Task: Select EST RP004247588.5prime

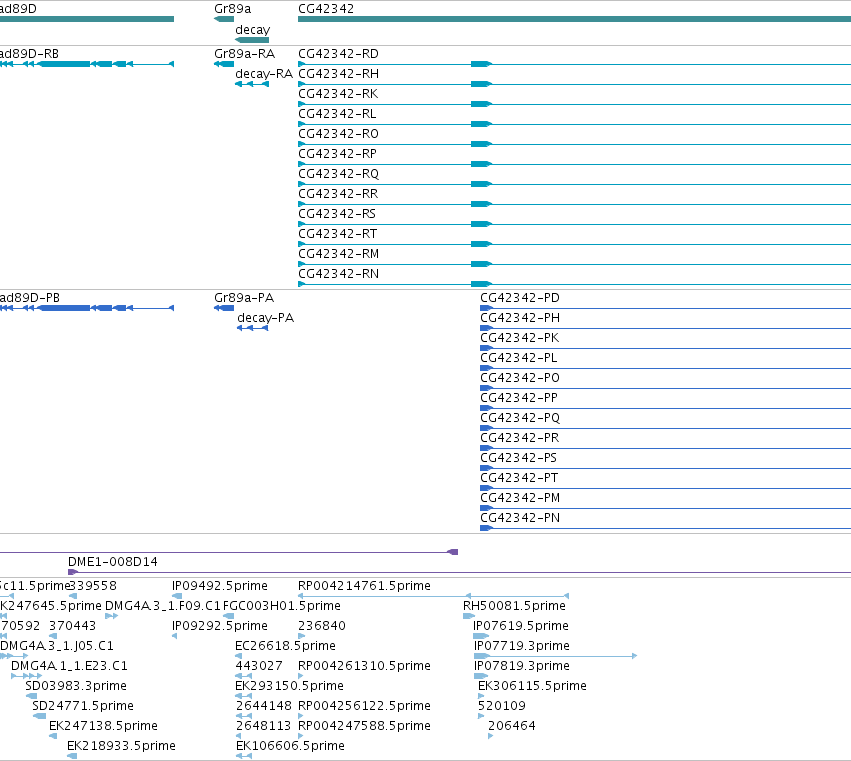Action: [364, 726]
